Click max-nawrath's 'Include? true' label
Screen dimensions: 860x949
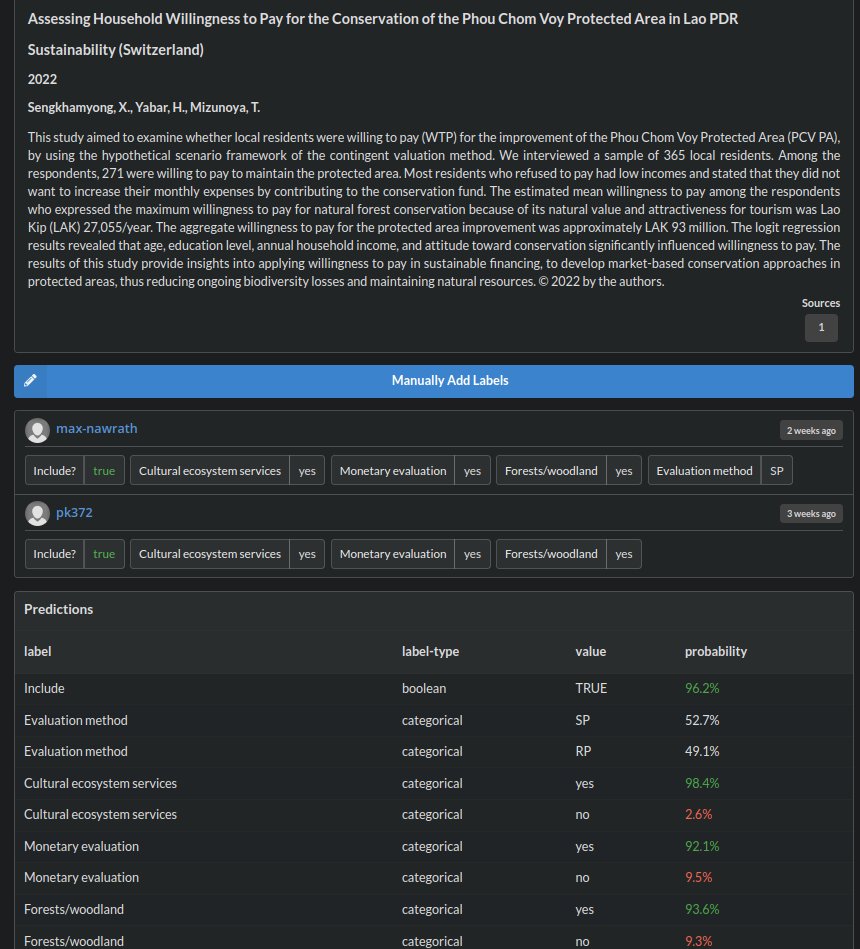(75, 470)
